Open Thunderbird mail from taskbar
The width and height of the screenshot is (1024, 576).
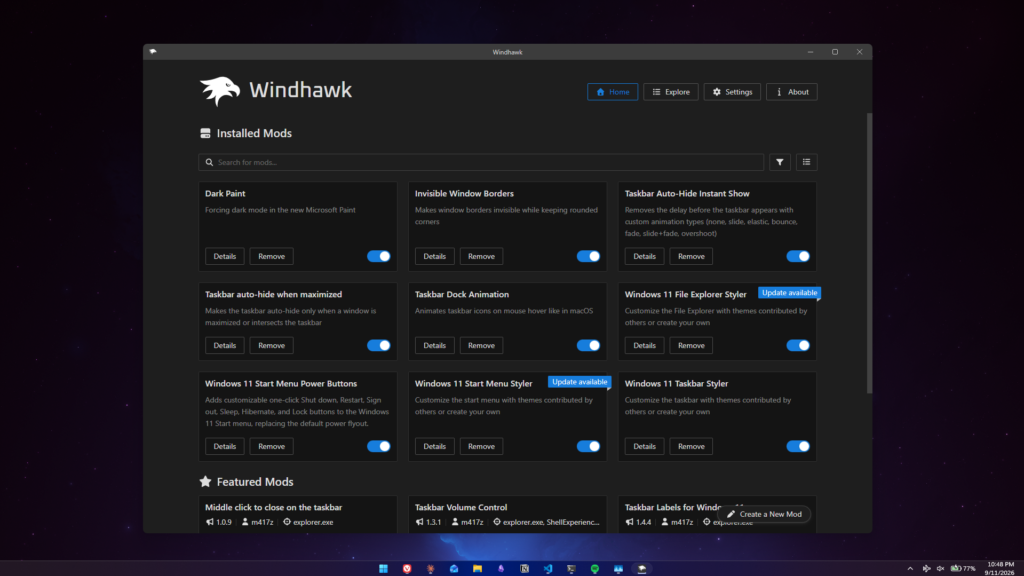[454, 569]
